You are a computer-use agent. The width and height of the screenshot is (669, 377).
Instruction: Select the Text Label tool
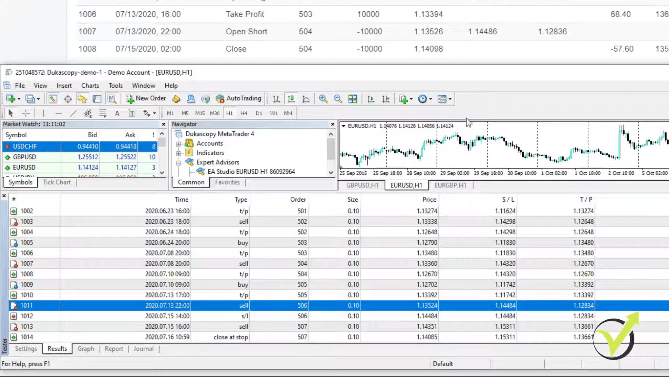coord(131,113)
